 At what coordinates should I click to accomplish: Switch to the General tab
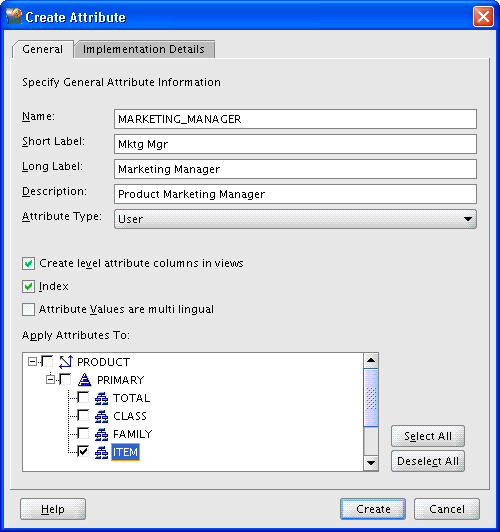[43, 49]
